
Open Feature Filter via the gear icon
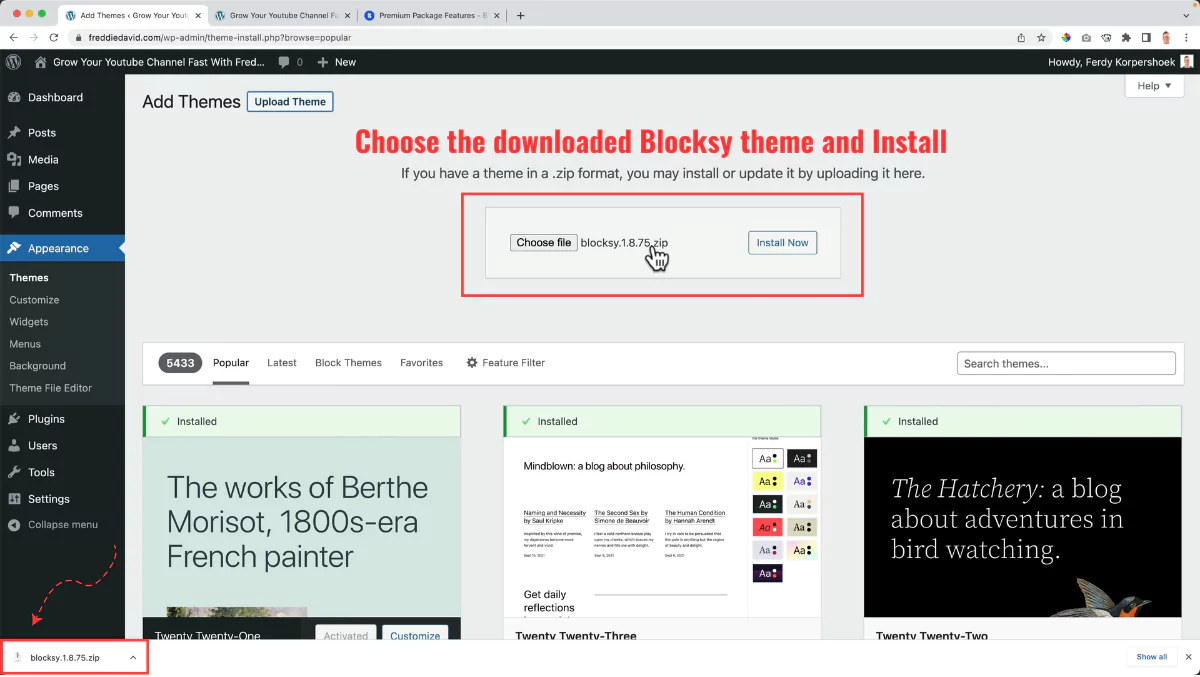click(x=471, y=363)
